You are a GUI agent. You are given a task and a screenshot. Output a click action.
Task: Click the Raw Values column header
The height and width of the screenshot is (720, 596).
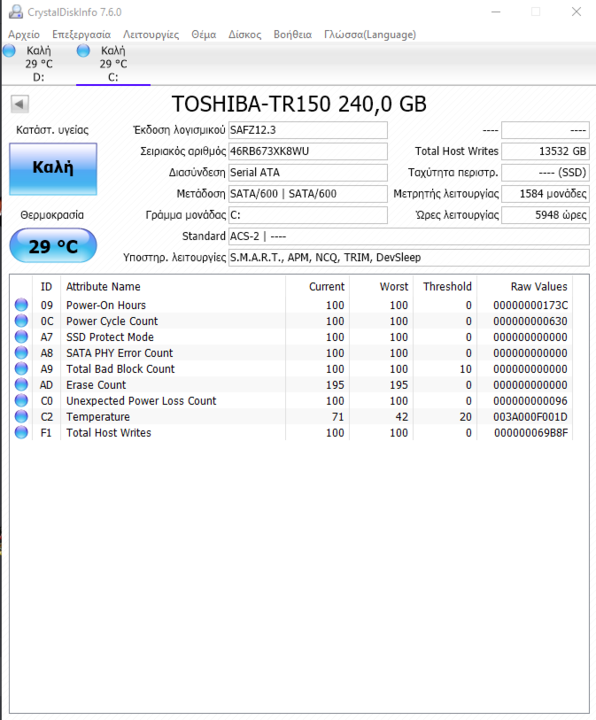click(539, 287)
